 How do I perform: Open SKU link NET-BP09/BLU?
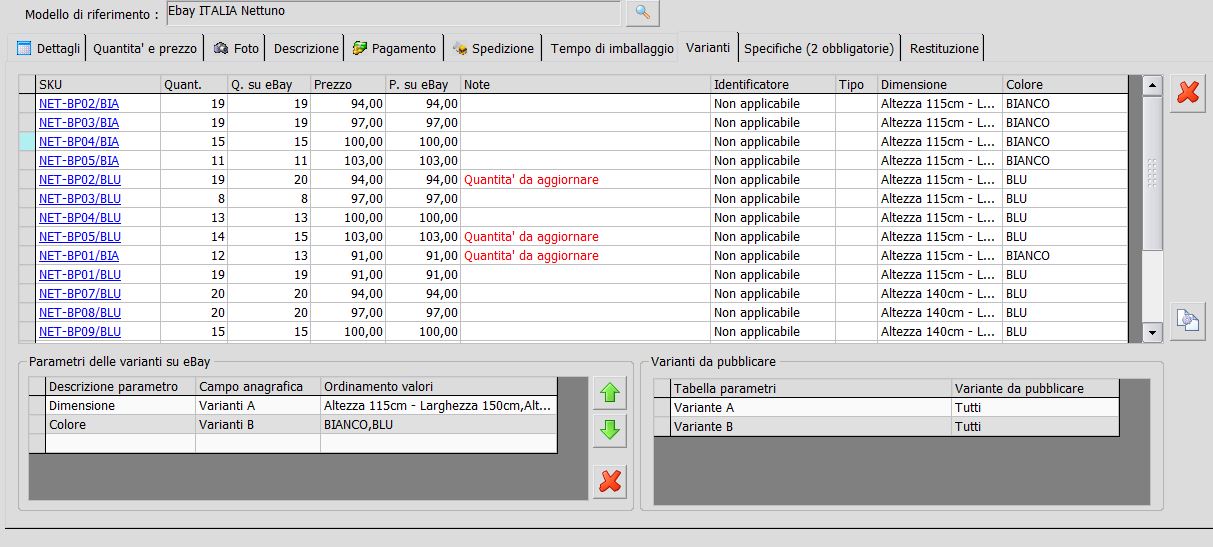coord(80,331)
